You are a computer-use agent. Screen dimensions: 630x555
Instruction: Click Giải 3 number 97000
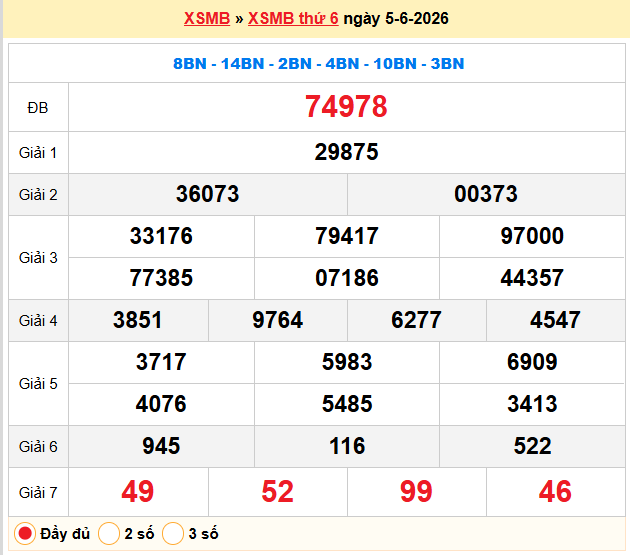[x=532, y=236]
